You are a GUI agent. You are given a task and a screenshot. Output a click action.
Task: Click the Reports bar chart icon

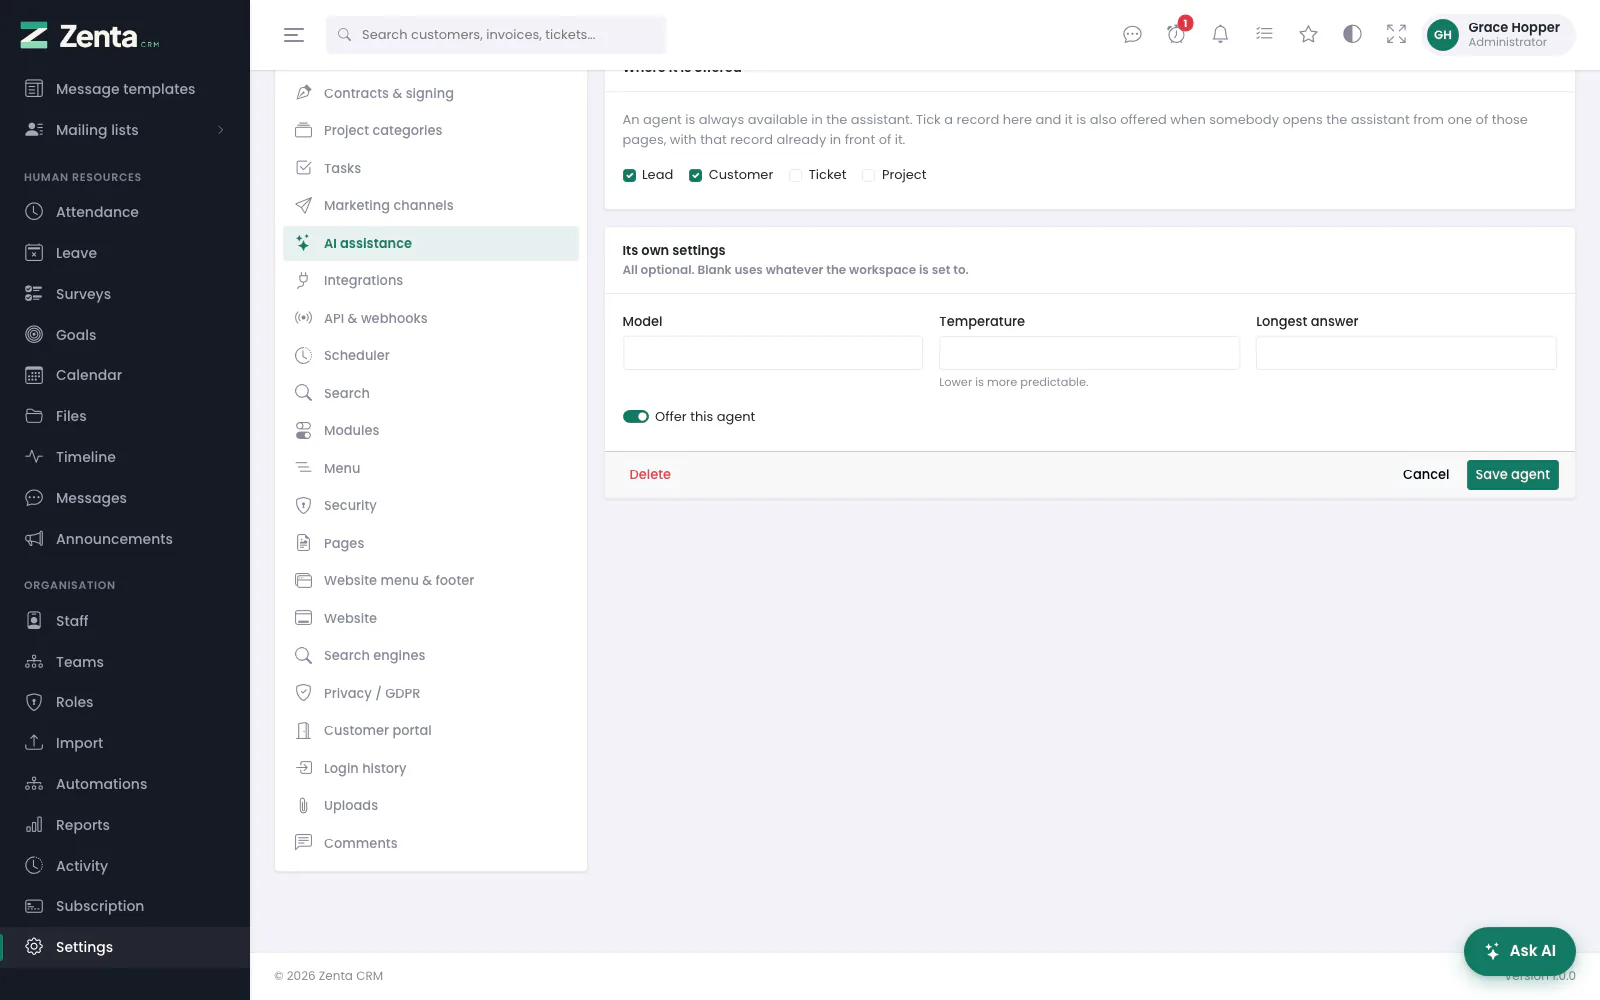(x=34, y=825)
